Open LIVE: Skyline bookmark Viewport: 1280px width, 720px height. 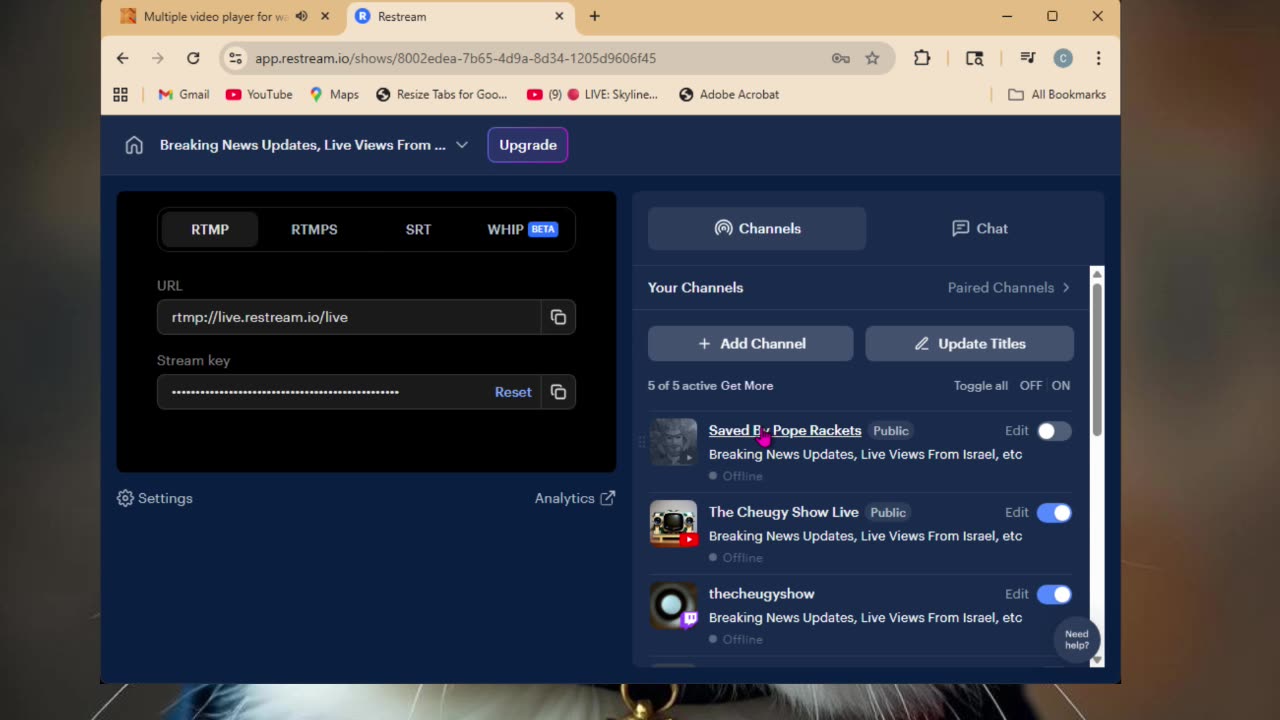(593, 94)
